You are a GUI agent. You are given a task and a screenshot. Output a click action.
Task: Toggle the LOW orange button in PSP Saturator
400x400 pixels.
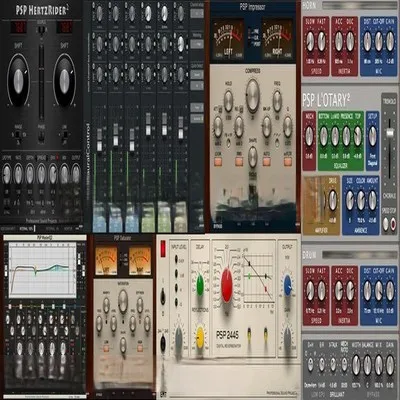click(x=106, y=349)
